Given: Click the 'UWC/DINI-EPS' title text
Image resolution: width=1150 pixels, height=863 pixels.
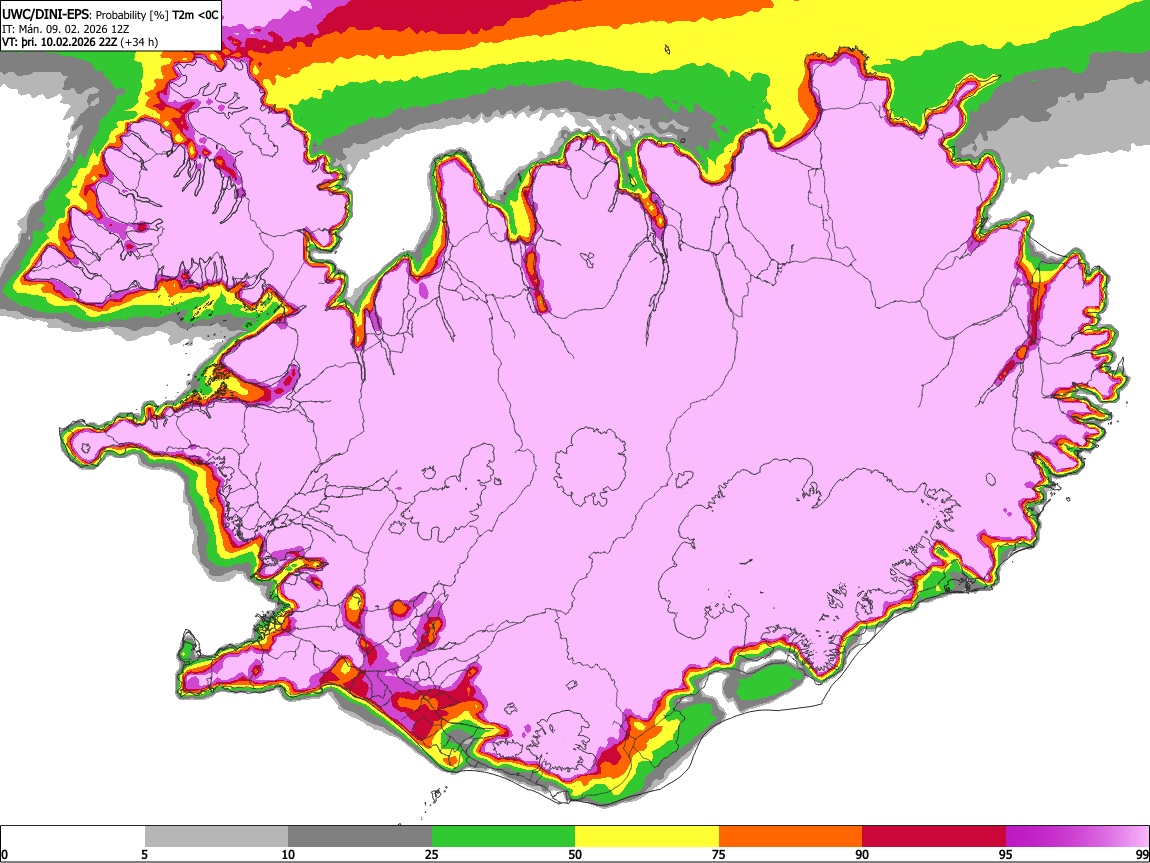Looking at the screenshot, I should (47, 15).
